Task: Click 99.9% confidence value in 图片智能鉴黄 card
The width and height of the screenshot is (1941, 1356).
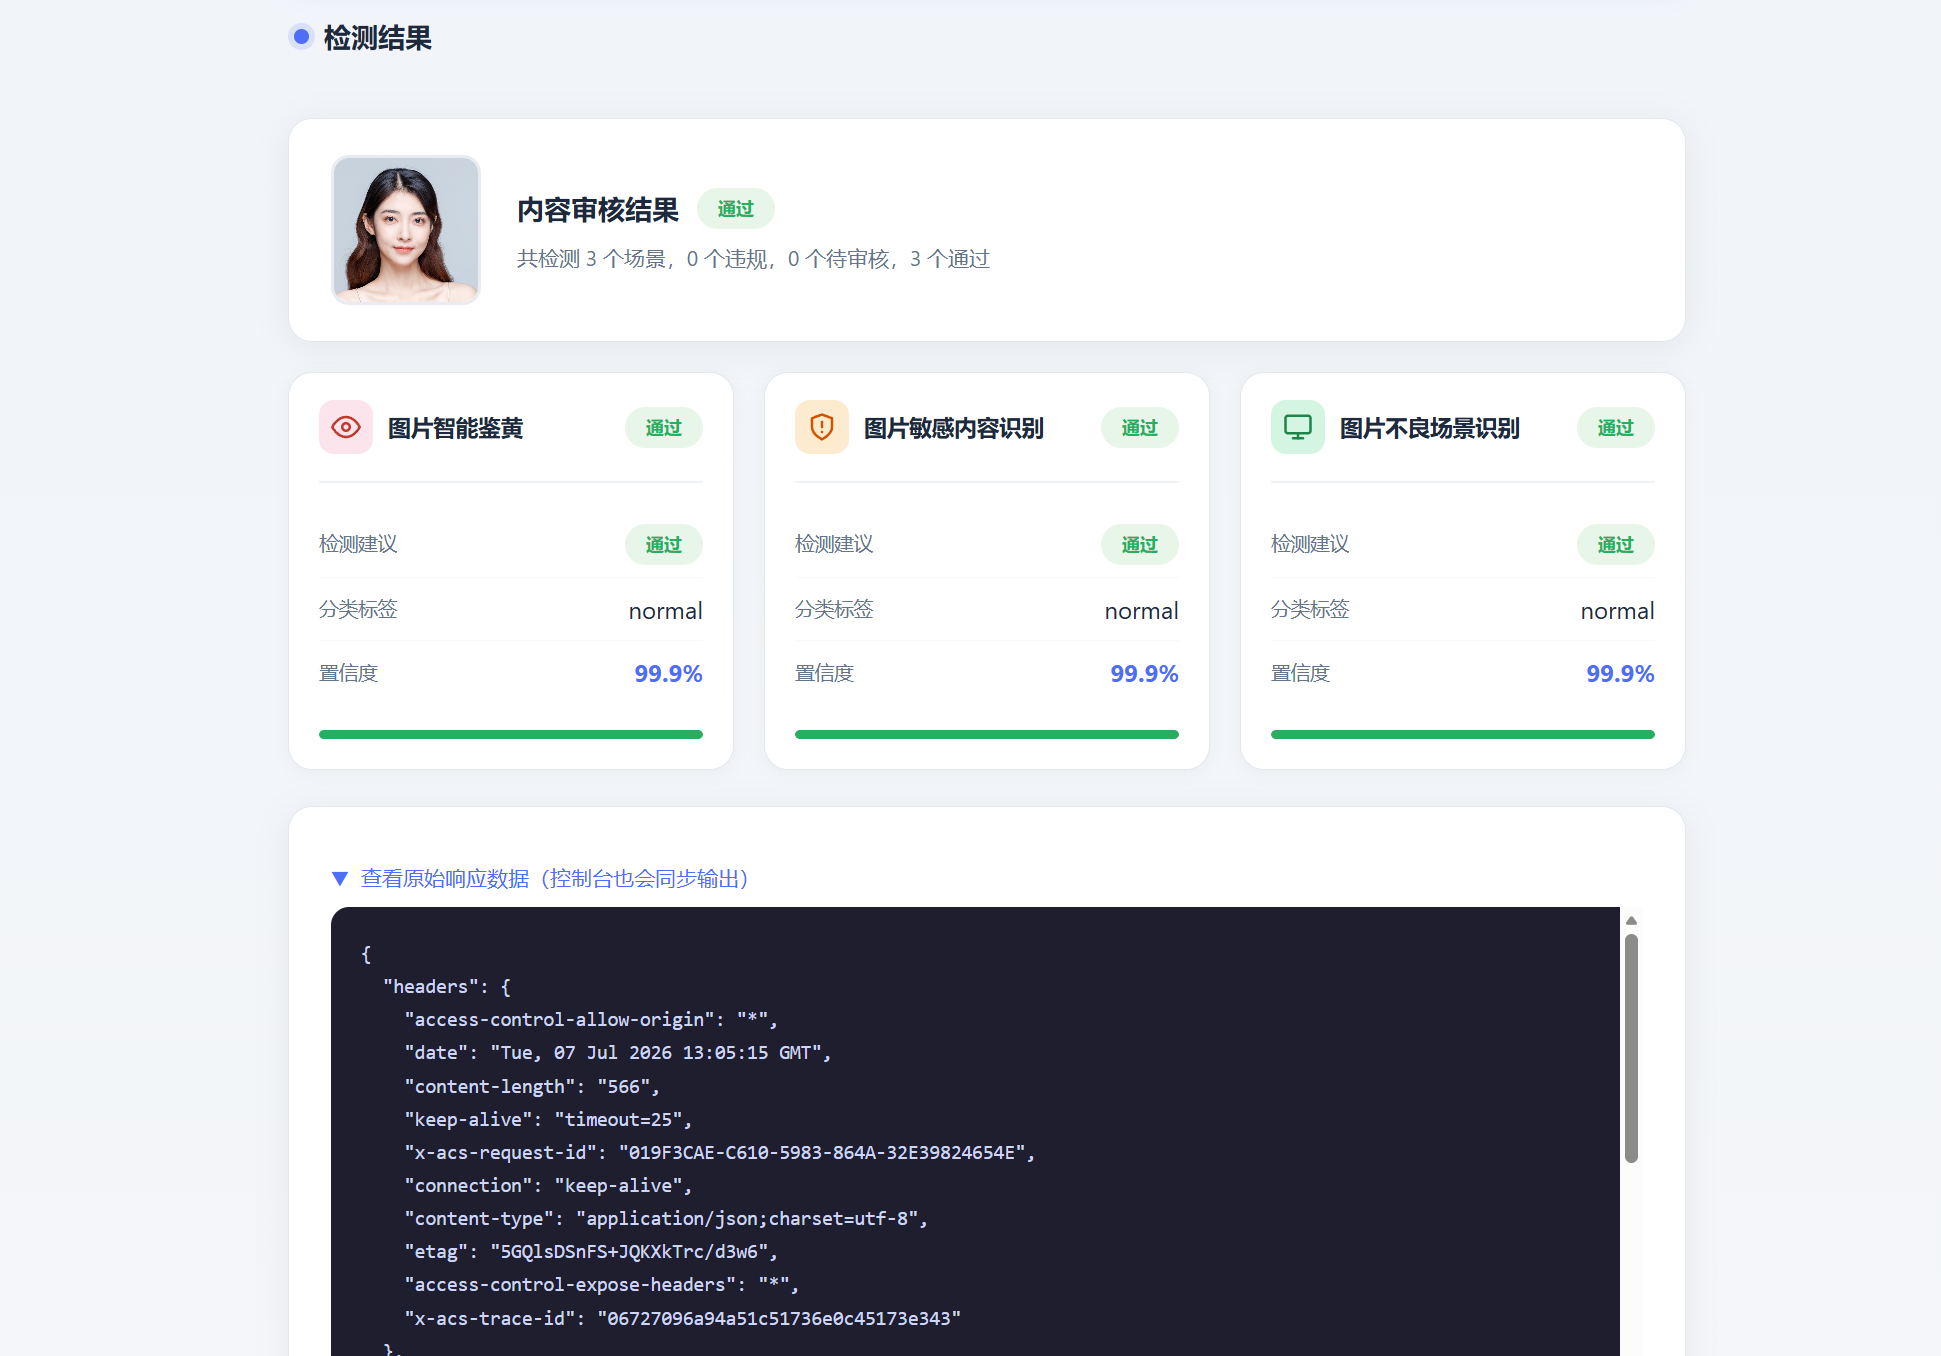Action: [x=669, y=674]
